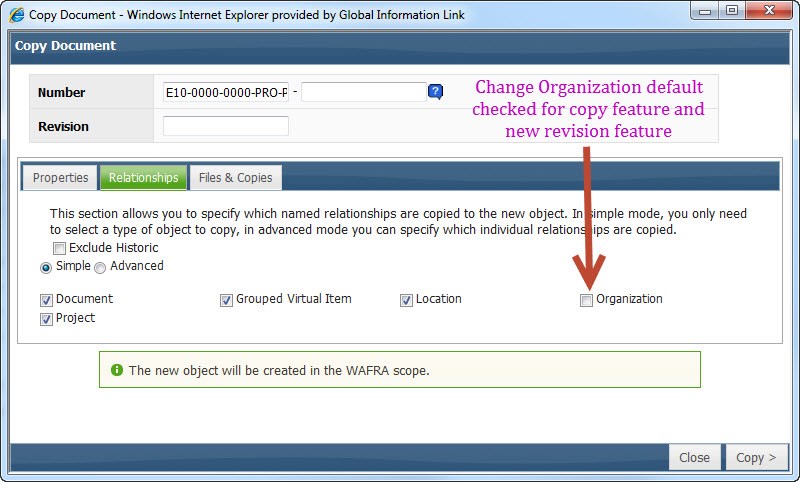The height and width of the screenshot is (482, 800).
Task: Click the Close button
Action: [694, 457]
